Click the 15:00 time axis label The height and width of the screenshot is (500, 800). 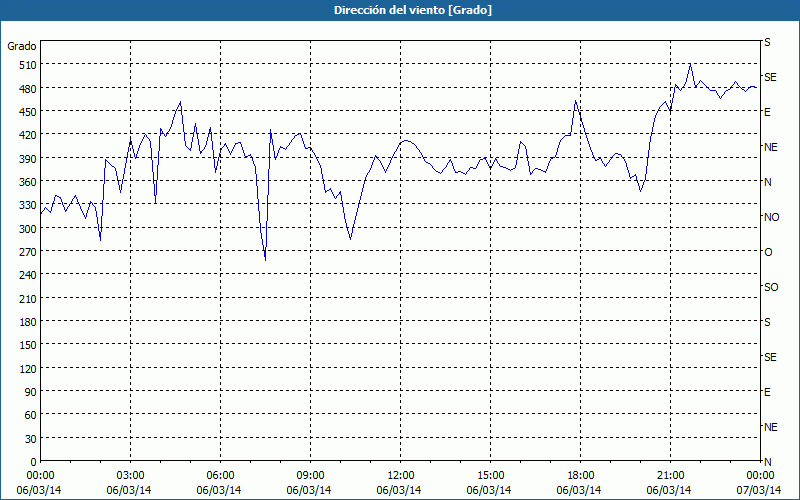tap(490, 476)
